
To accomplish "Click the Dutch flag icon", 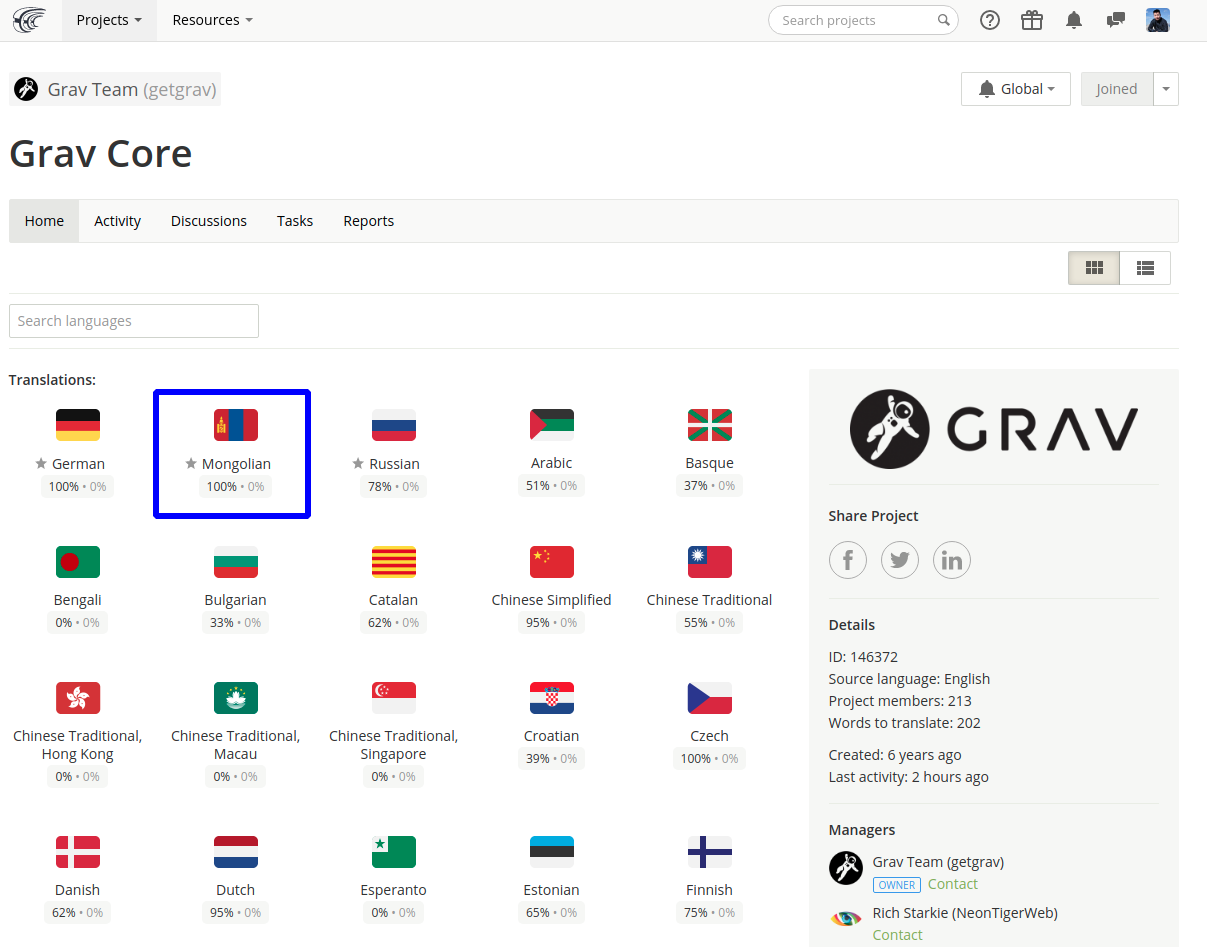I will coord(236,852).
